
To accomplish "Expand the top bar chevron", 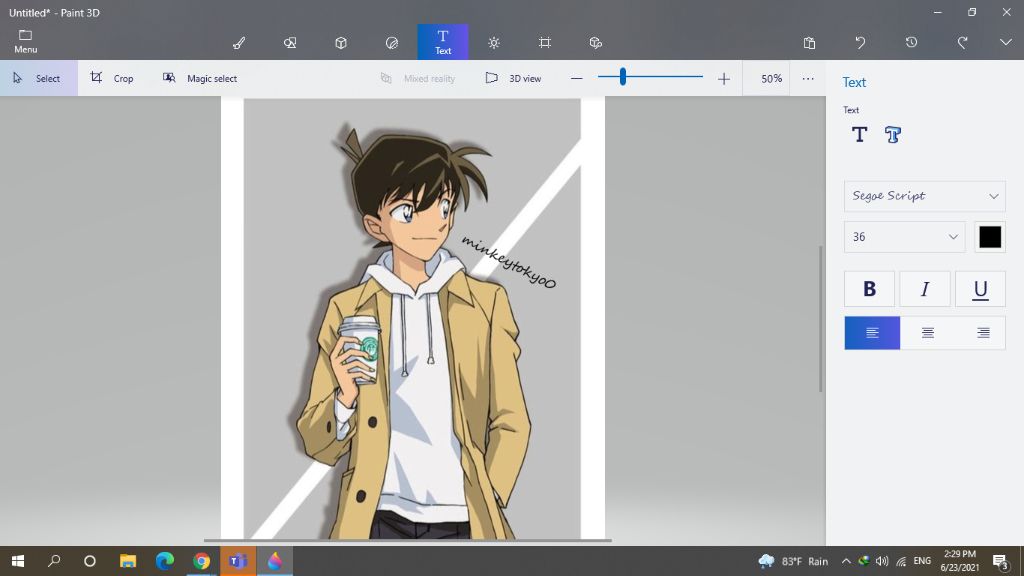I will pos(1006,42).
